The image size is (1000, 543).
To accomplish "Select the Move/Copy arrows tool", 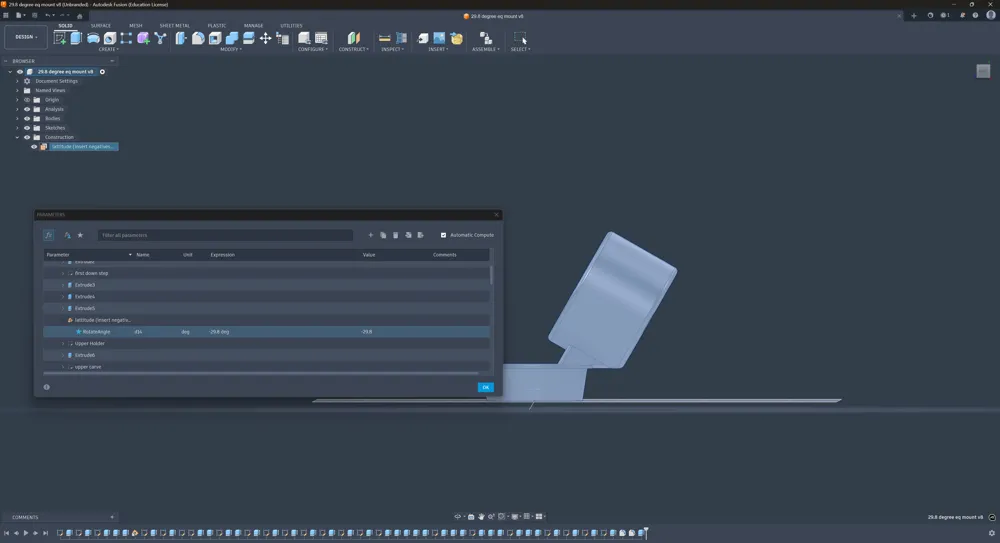I will click(x=265, y=38).
